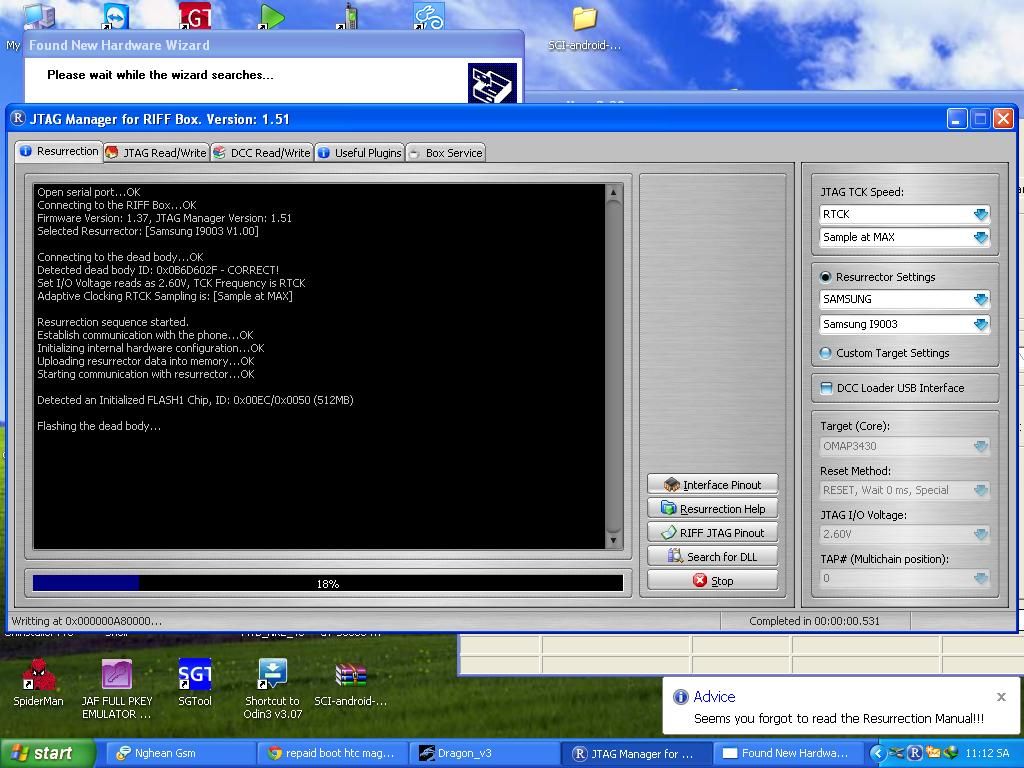Open the SGTool desktop shortcut
Image resolution: width=1024 pixels, height=768 pixels.
pos(195,682)
